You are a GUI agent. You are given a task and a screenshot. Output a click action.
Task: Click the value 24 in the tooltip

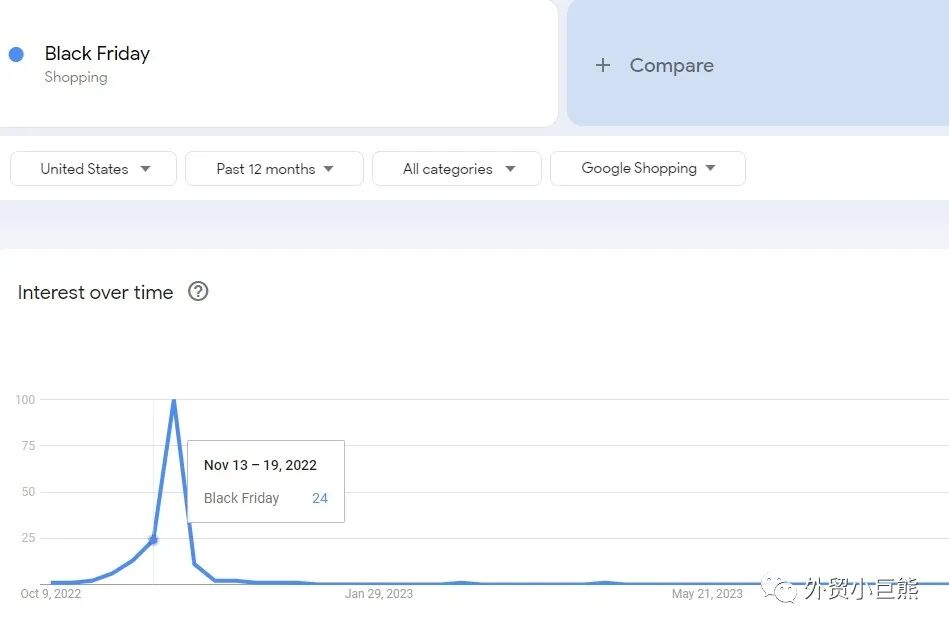(320, 498)
